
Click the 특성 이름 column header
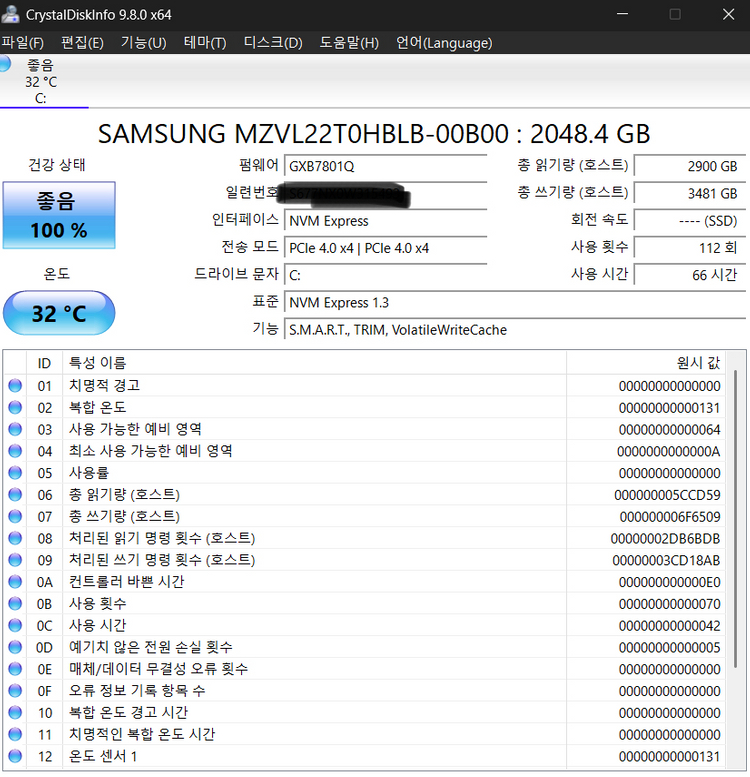[x=314, y=363]
